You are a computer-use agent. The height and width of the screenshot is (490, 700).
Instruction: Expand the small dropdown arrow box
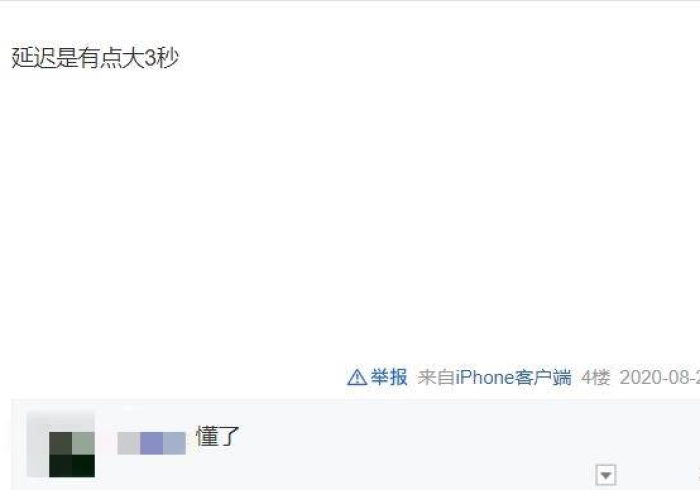(606, 475)
